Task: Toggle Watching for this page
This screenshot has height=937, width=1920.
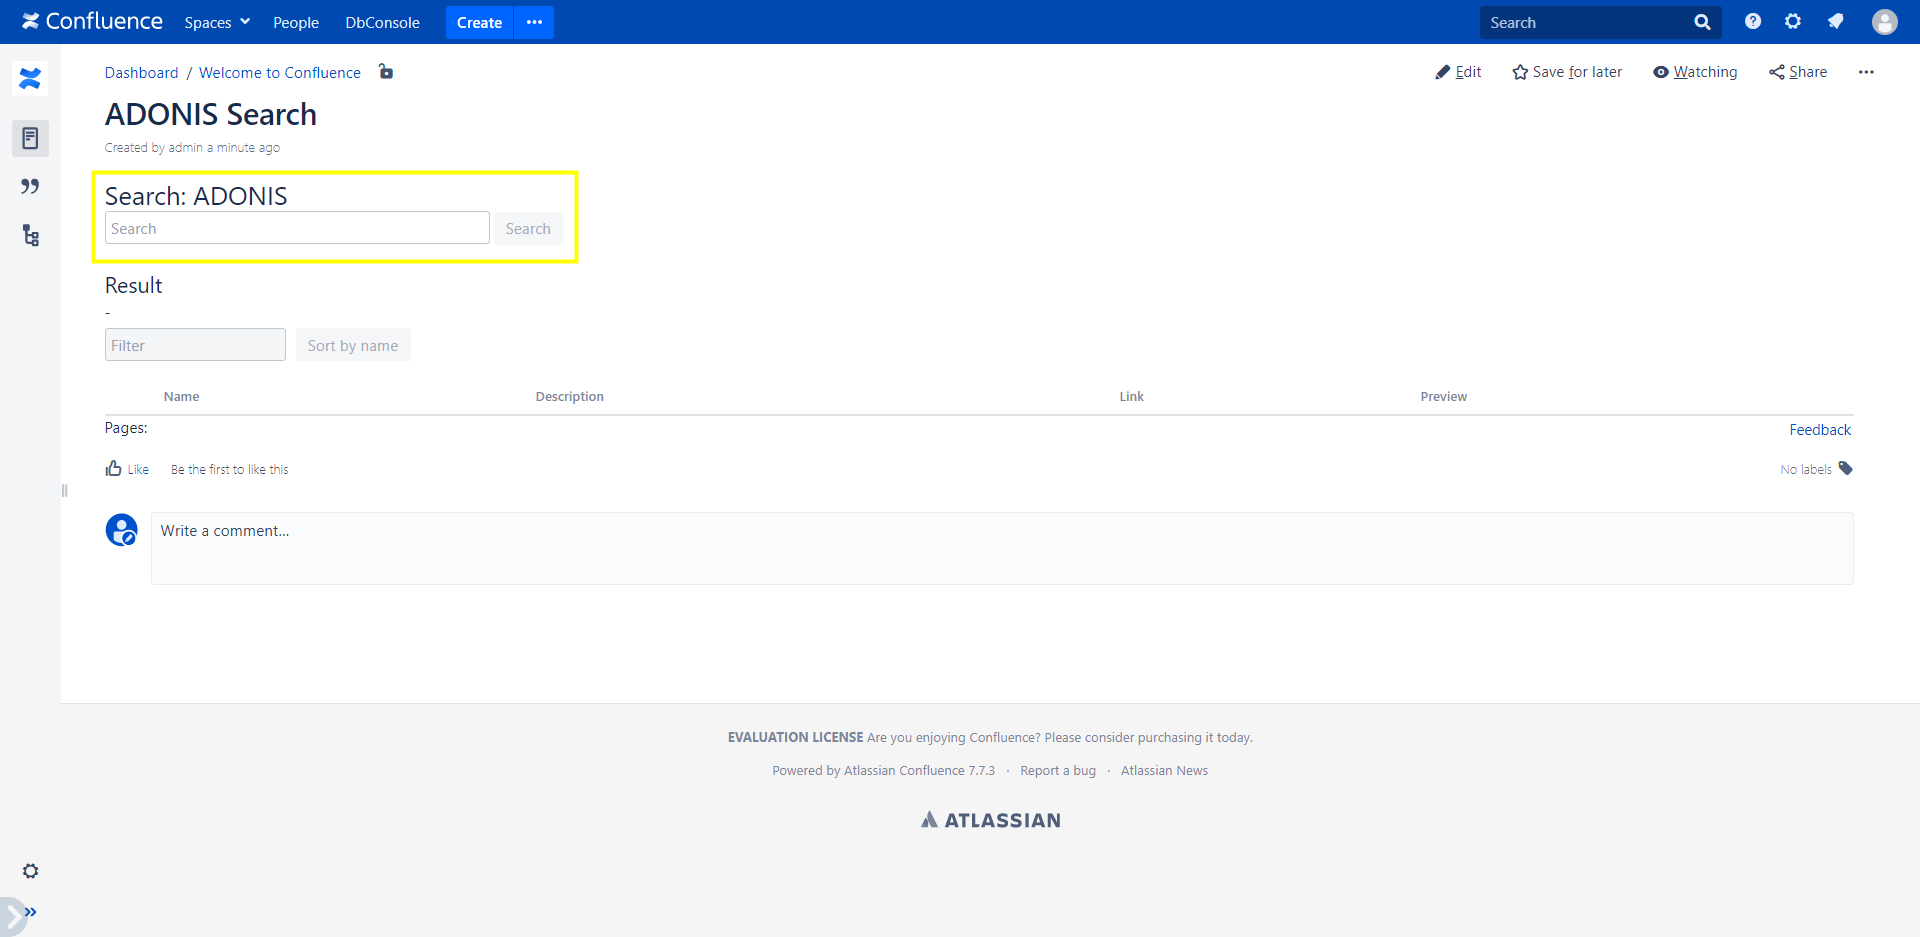Action: (x=1695, y=72)
